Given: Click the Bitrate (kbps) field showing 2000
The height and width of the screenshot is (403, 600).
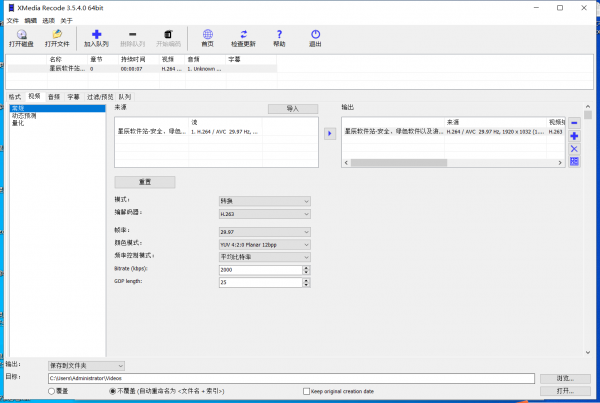Looking at the screenshot, I should 261,270.
